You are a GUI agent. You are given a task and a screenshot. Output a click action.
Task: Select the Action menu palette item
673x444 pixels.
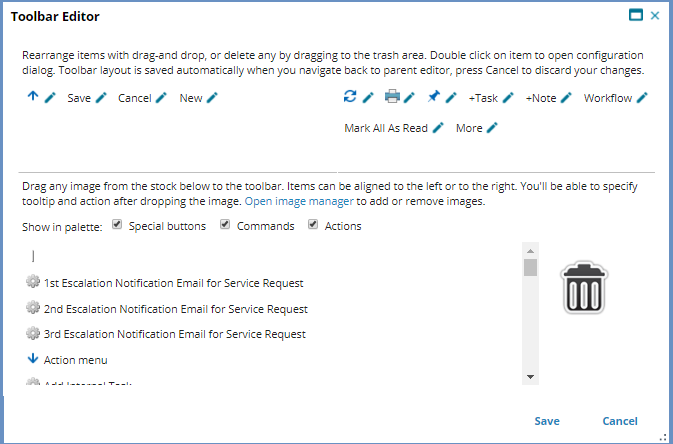tap(75, 359)
